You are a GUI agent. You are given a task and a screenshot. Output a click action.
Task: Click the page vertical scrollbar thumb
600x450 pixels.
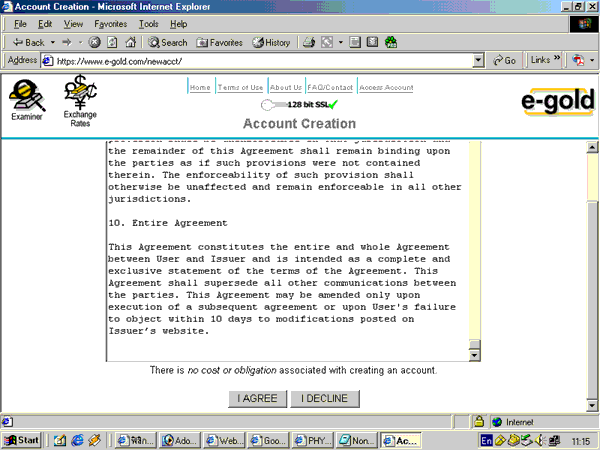[x=592, y=300]
